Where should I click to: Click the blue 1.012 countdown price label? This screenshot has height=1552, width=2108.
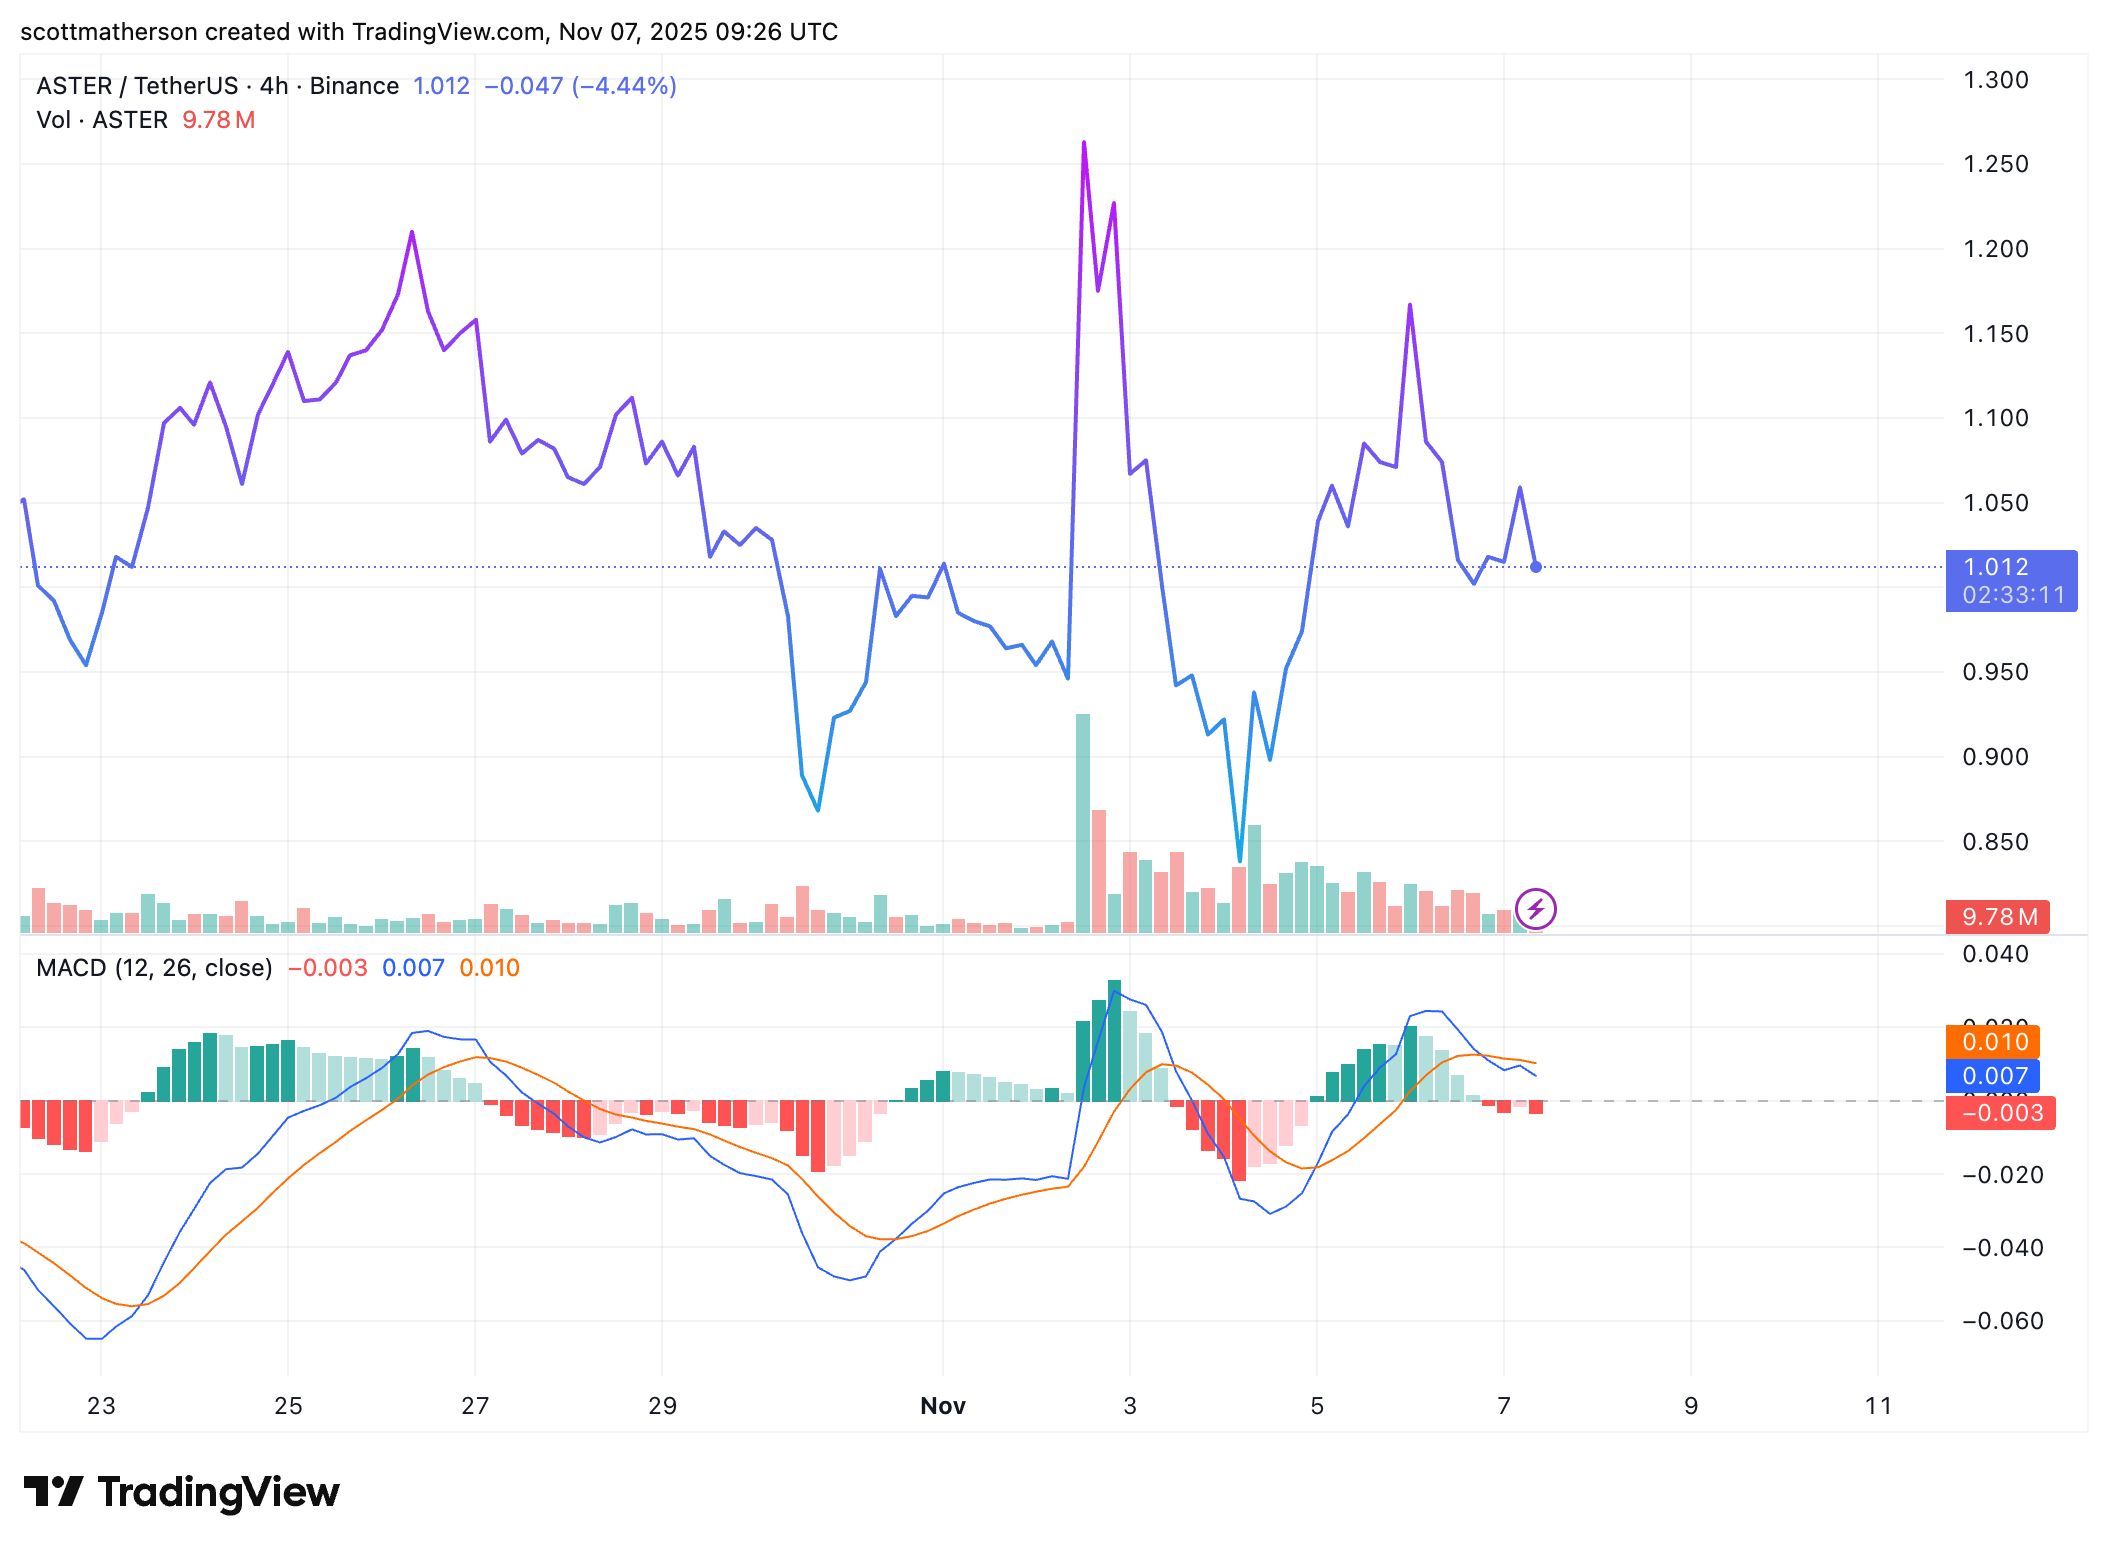pos(2011,580)
